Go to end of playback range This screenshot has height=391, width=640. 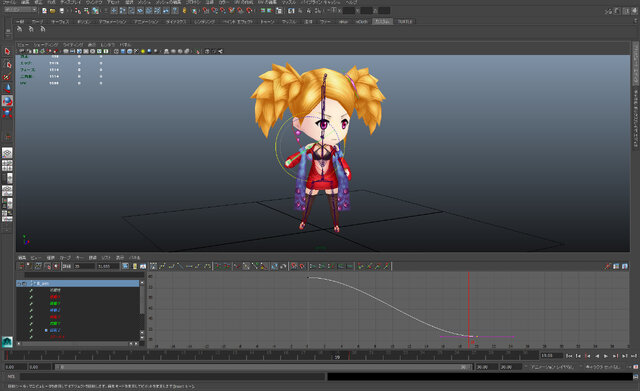click(x=634, y=356)
